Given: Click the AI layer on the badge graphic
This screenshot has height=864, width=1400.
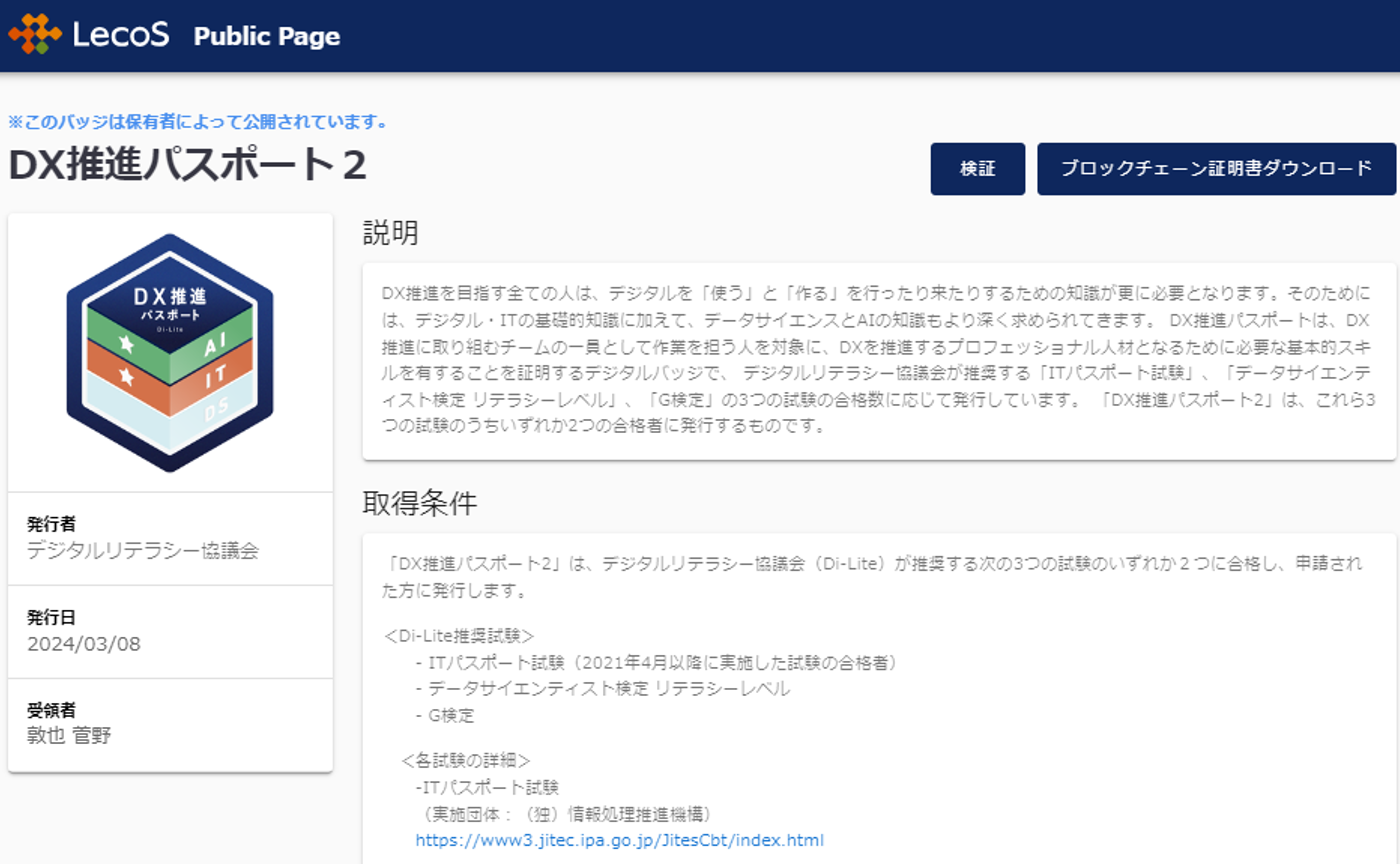Looking at the screenshot, I should pyautogui.click(x=214, y=346).
